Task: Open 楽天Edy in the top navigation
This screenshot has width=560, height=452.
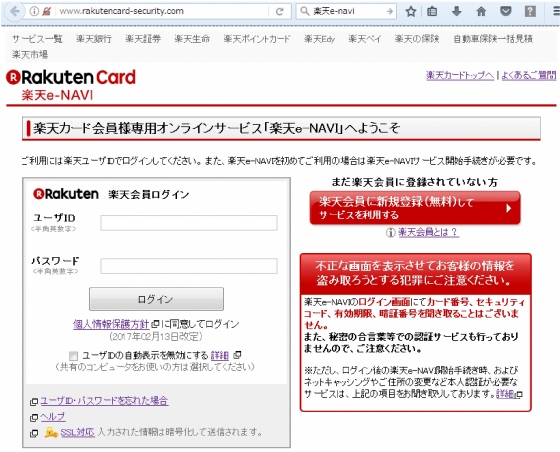Action: (x=319, y=39)
